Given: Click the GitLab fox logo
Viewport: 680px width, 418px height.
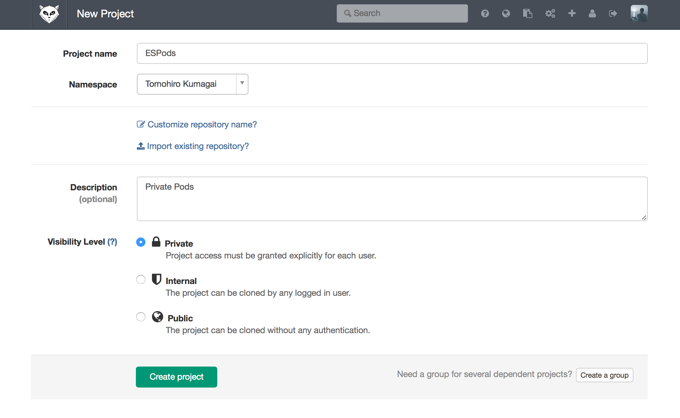Looking at the screenshot, I should pyautogui.click(x=49, y=14).
